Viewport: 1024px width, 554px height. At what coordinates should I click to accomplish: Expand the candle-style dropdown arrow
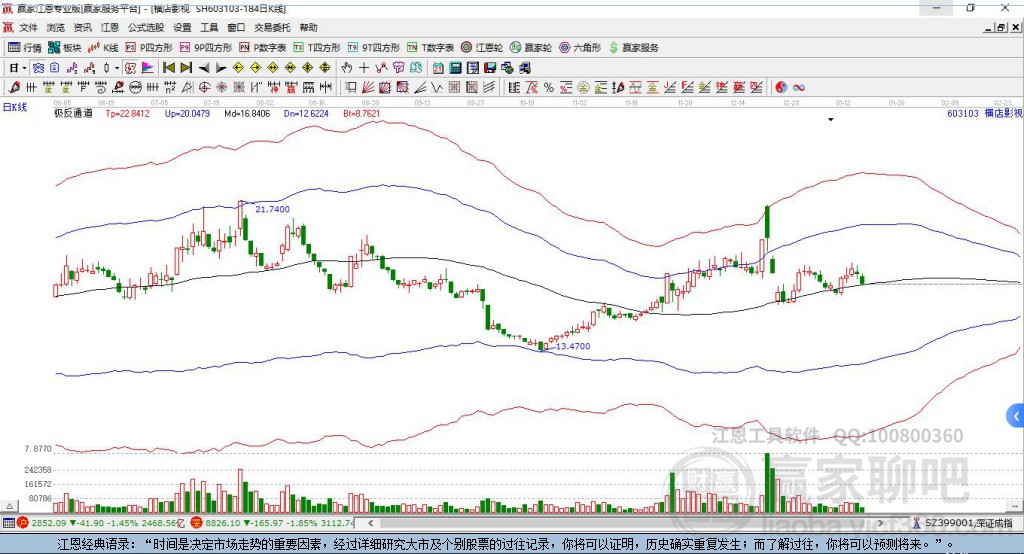click(117, 68)
